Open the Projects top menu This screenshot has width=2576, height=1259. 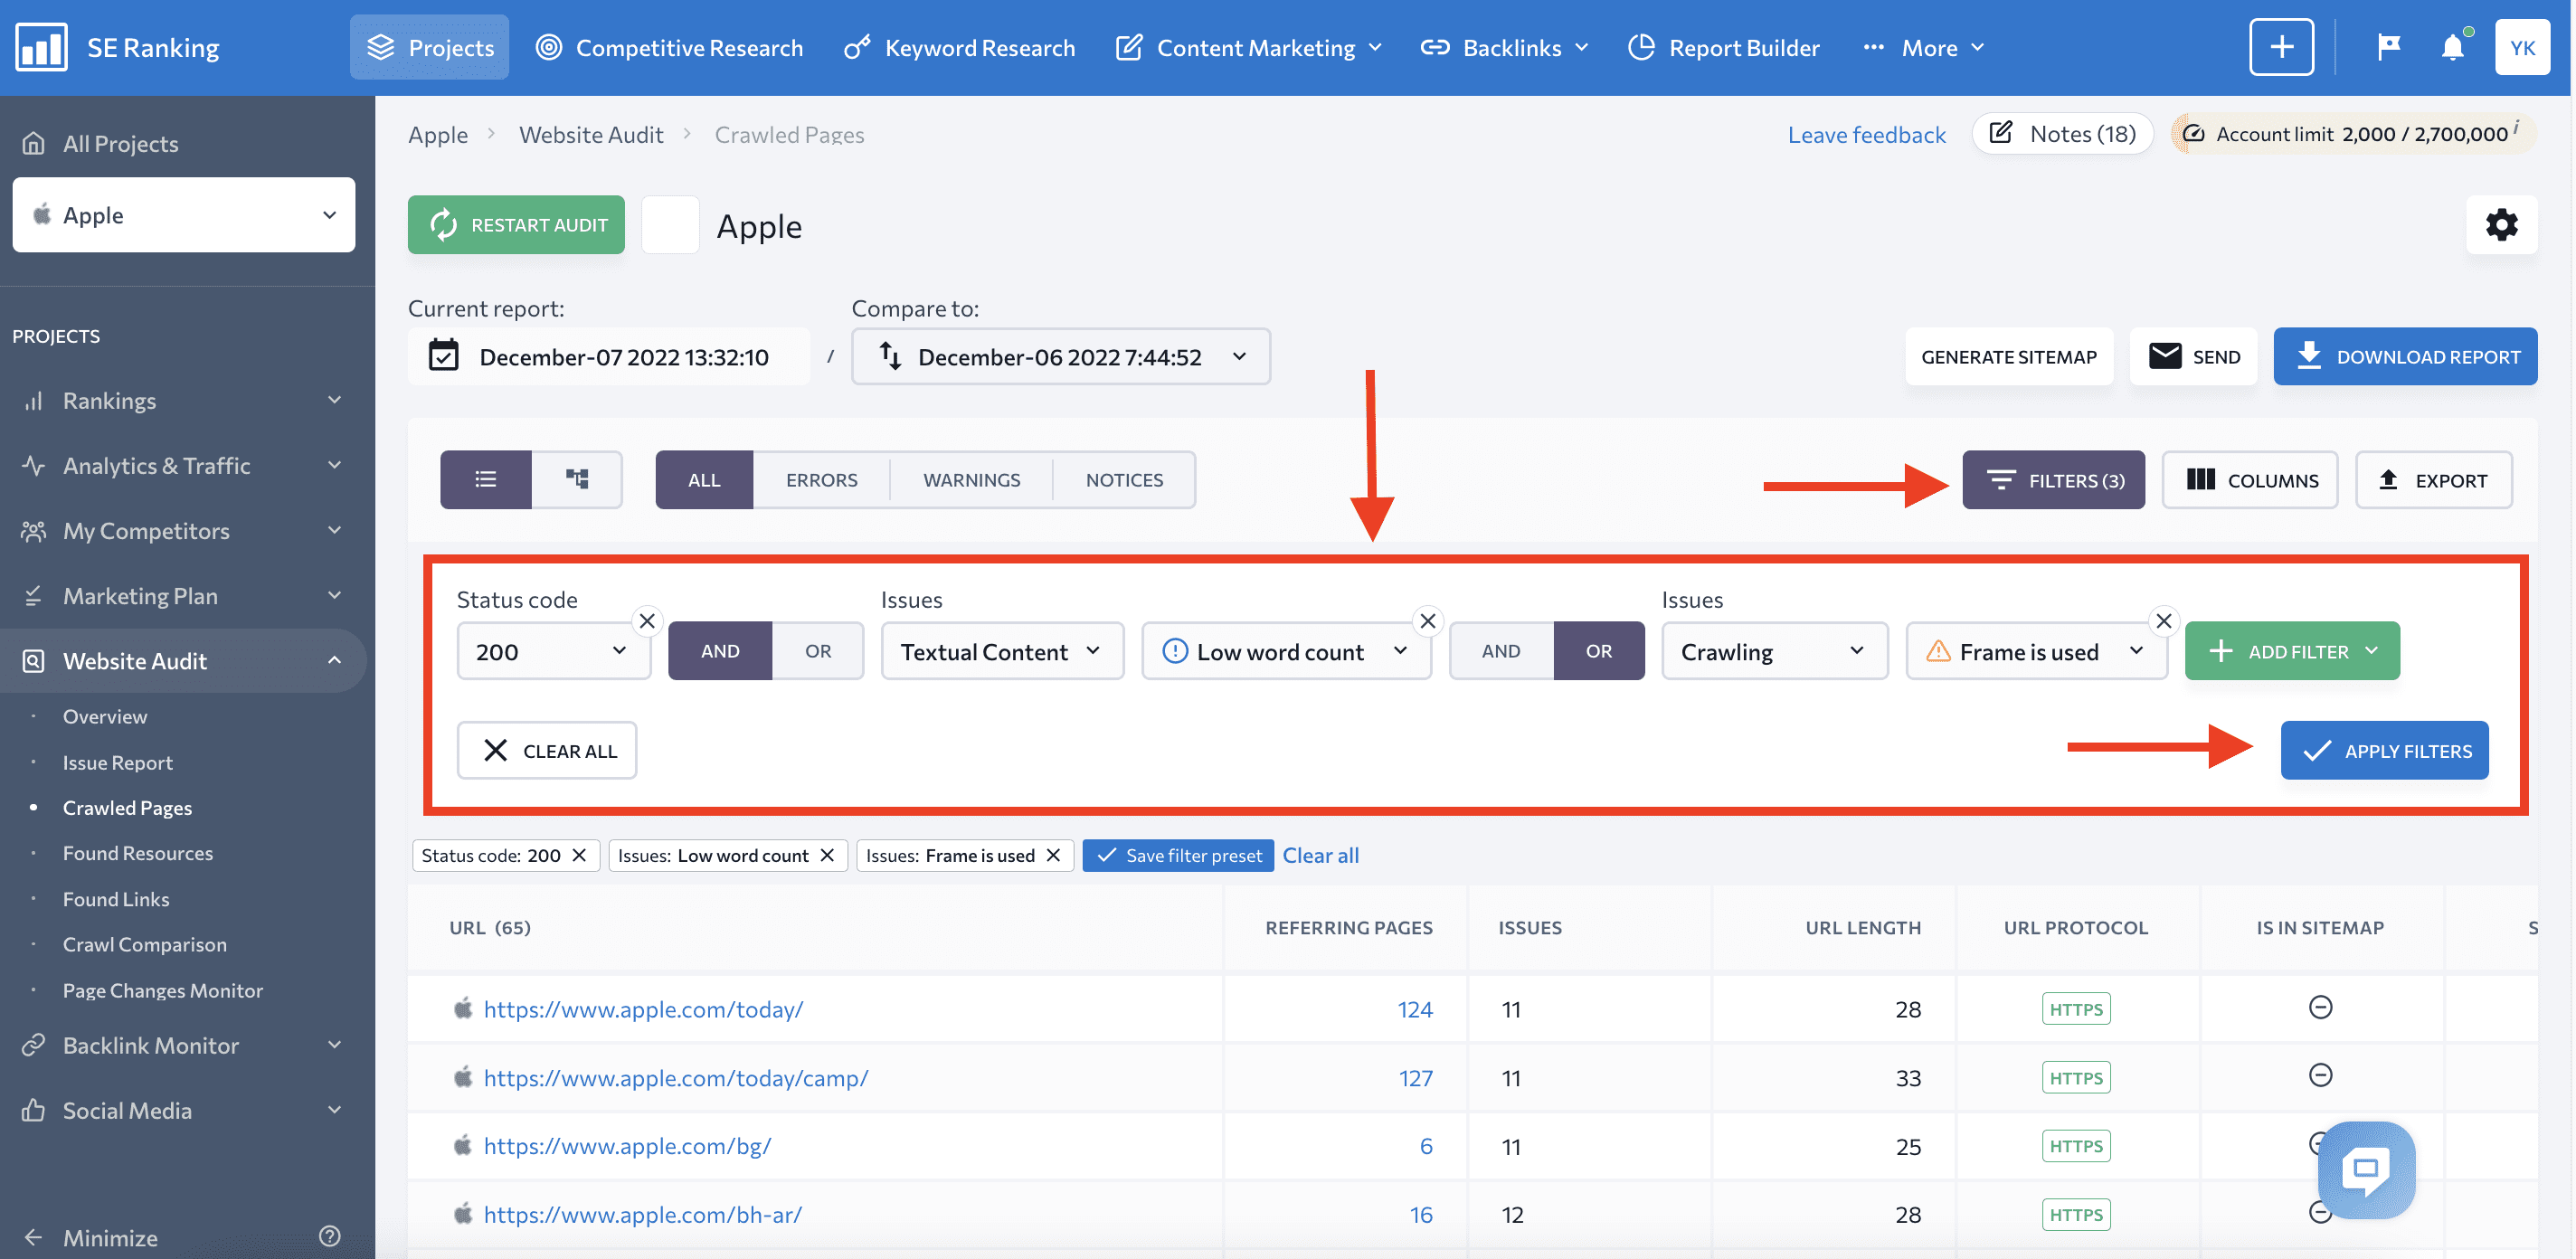point(430,47)
